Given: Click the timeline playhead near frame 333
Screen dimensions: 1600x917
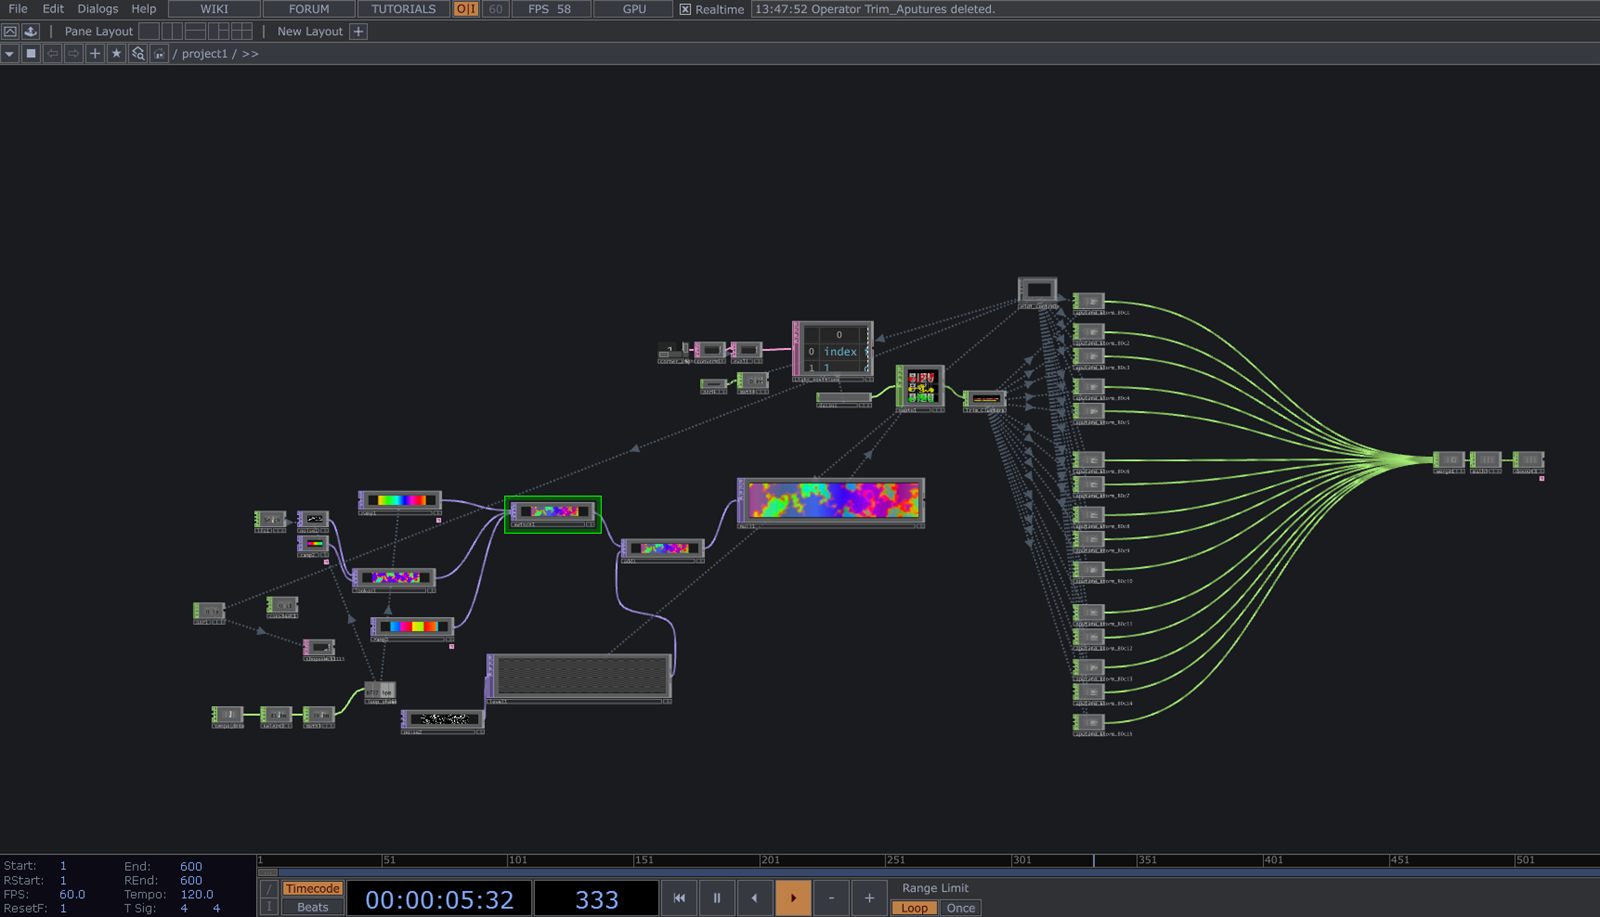Looking at the screenshot, I should (1093, 860).
